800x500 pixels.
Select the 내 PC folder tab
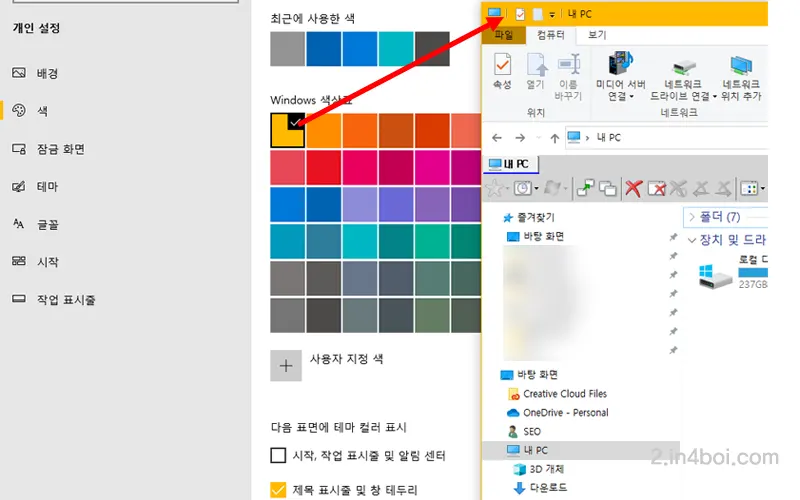click(511, 164)
